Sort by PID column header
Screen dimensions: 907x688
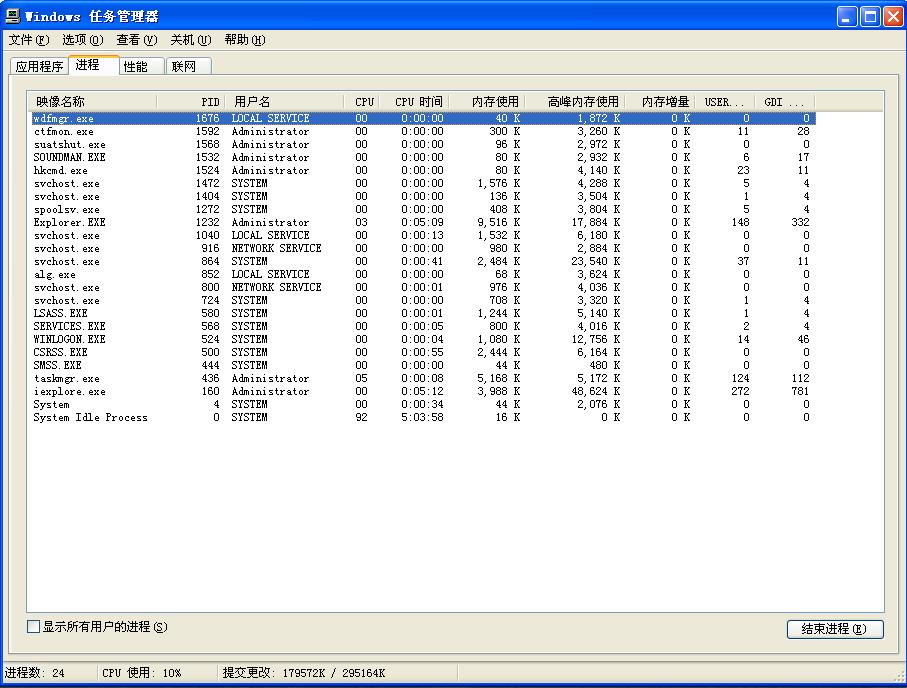point(191,102)
